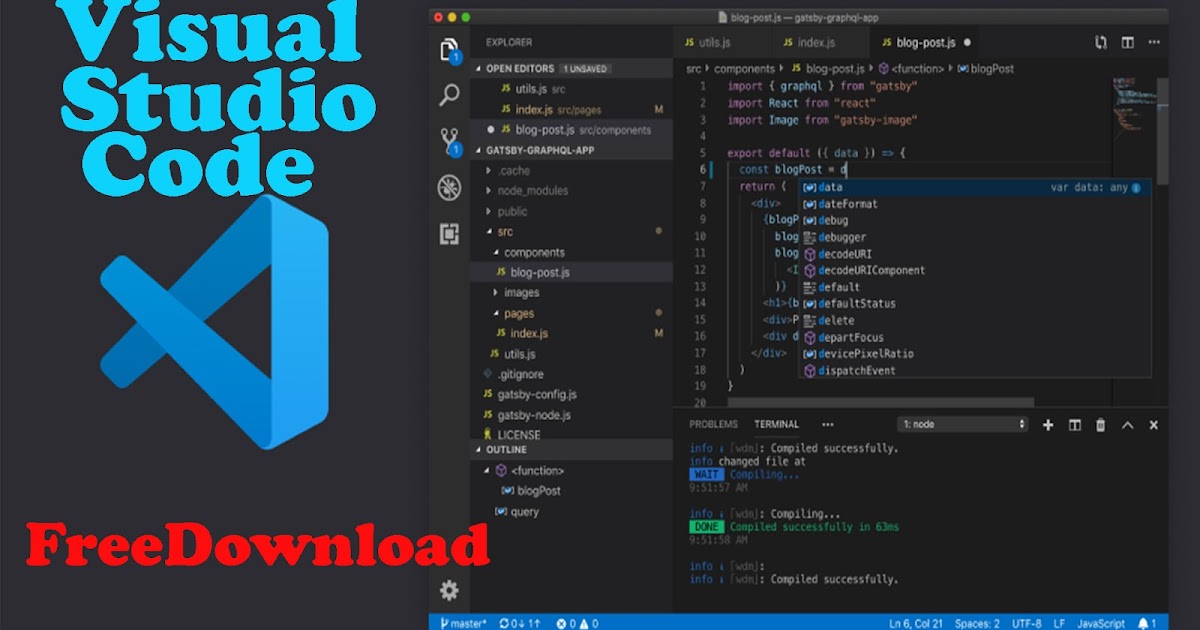
Task: Kill the terminal with the trash icon
Action: click(x=1100, y=424)
